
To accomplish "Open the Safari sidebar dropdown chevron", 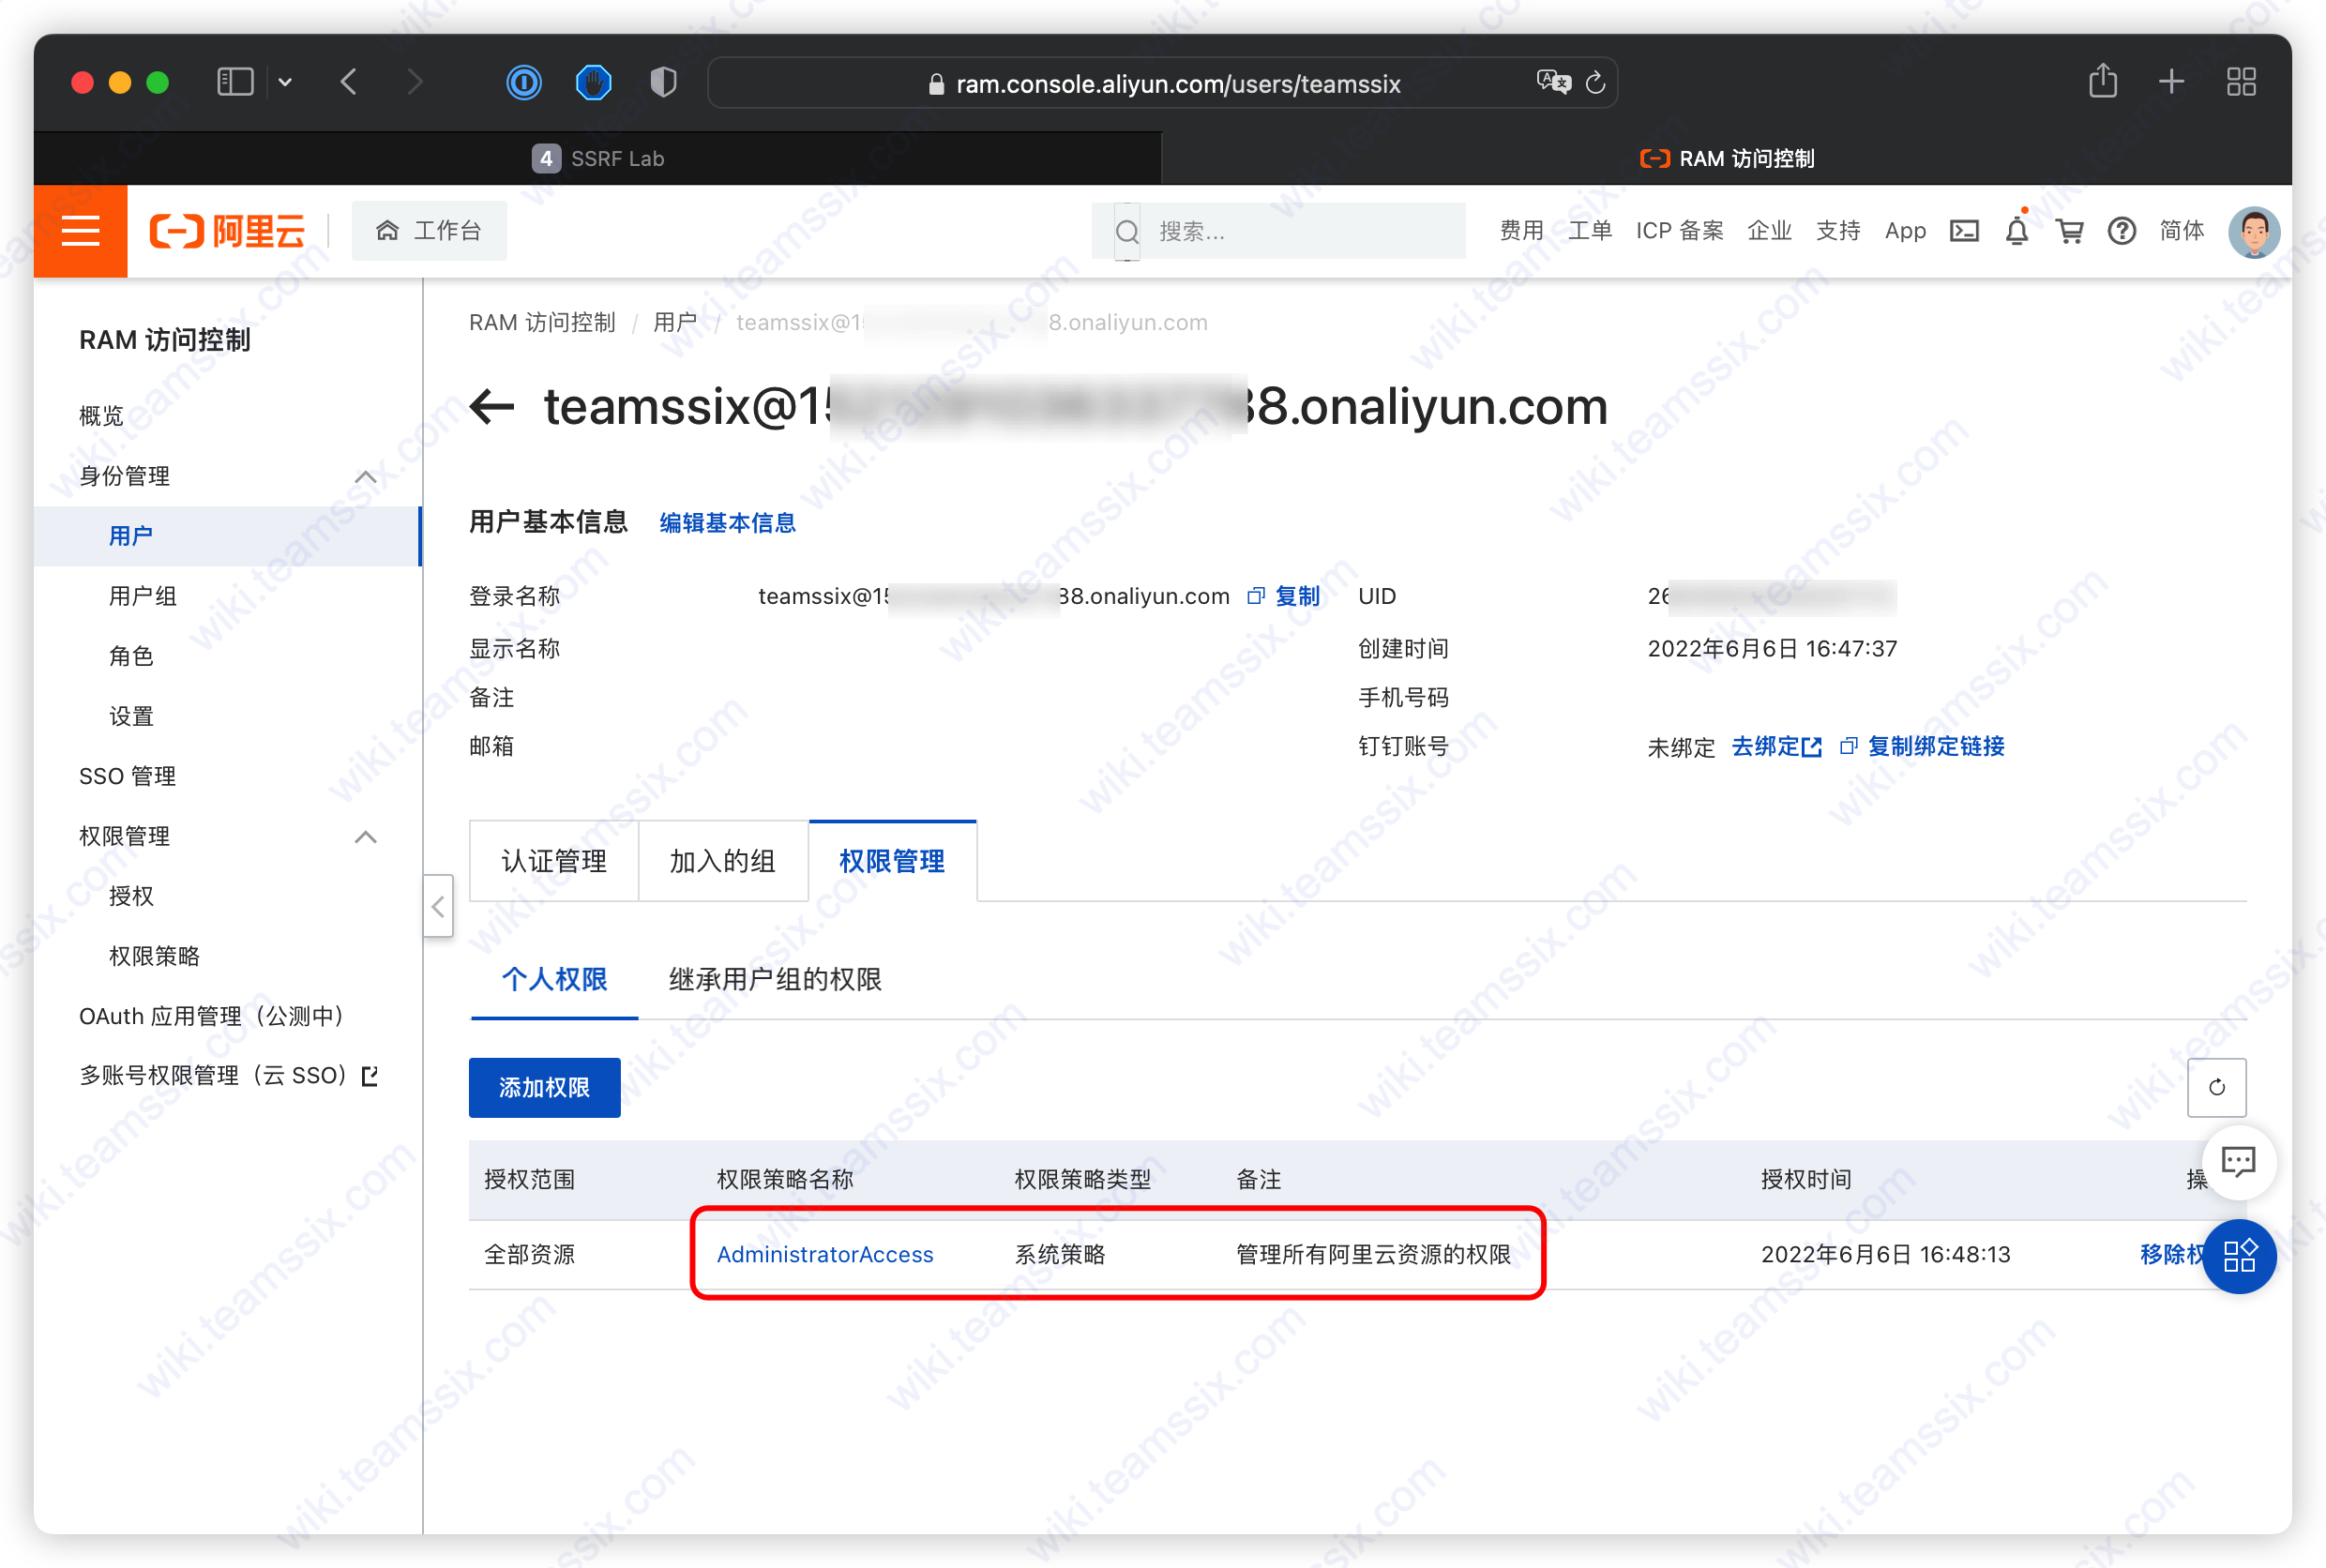I will pyautogui.click(x=285, y=82).
